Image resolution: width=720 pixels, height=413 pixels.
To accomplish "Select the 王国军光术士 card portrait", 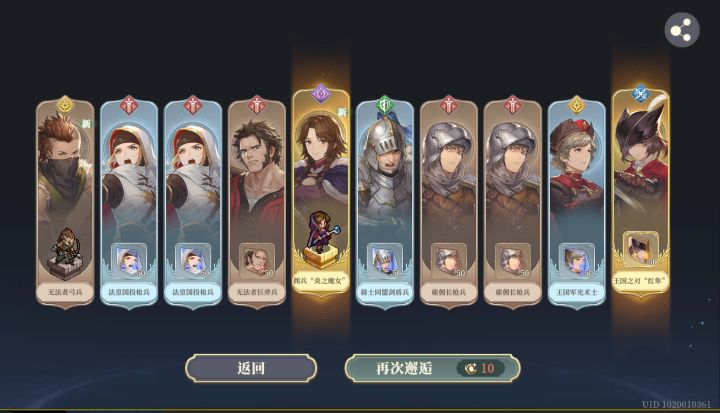I will pyautogui.click(x=577, y=202).
